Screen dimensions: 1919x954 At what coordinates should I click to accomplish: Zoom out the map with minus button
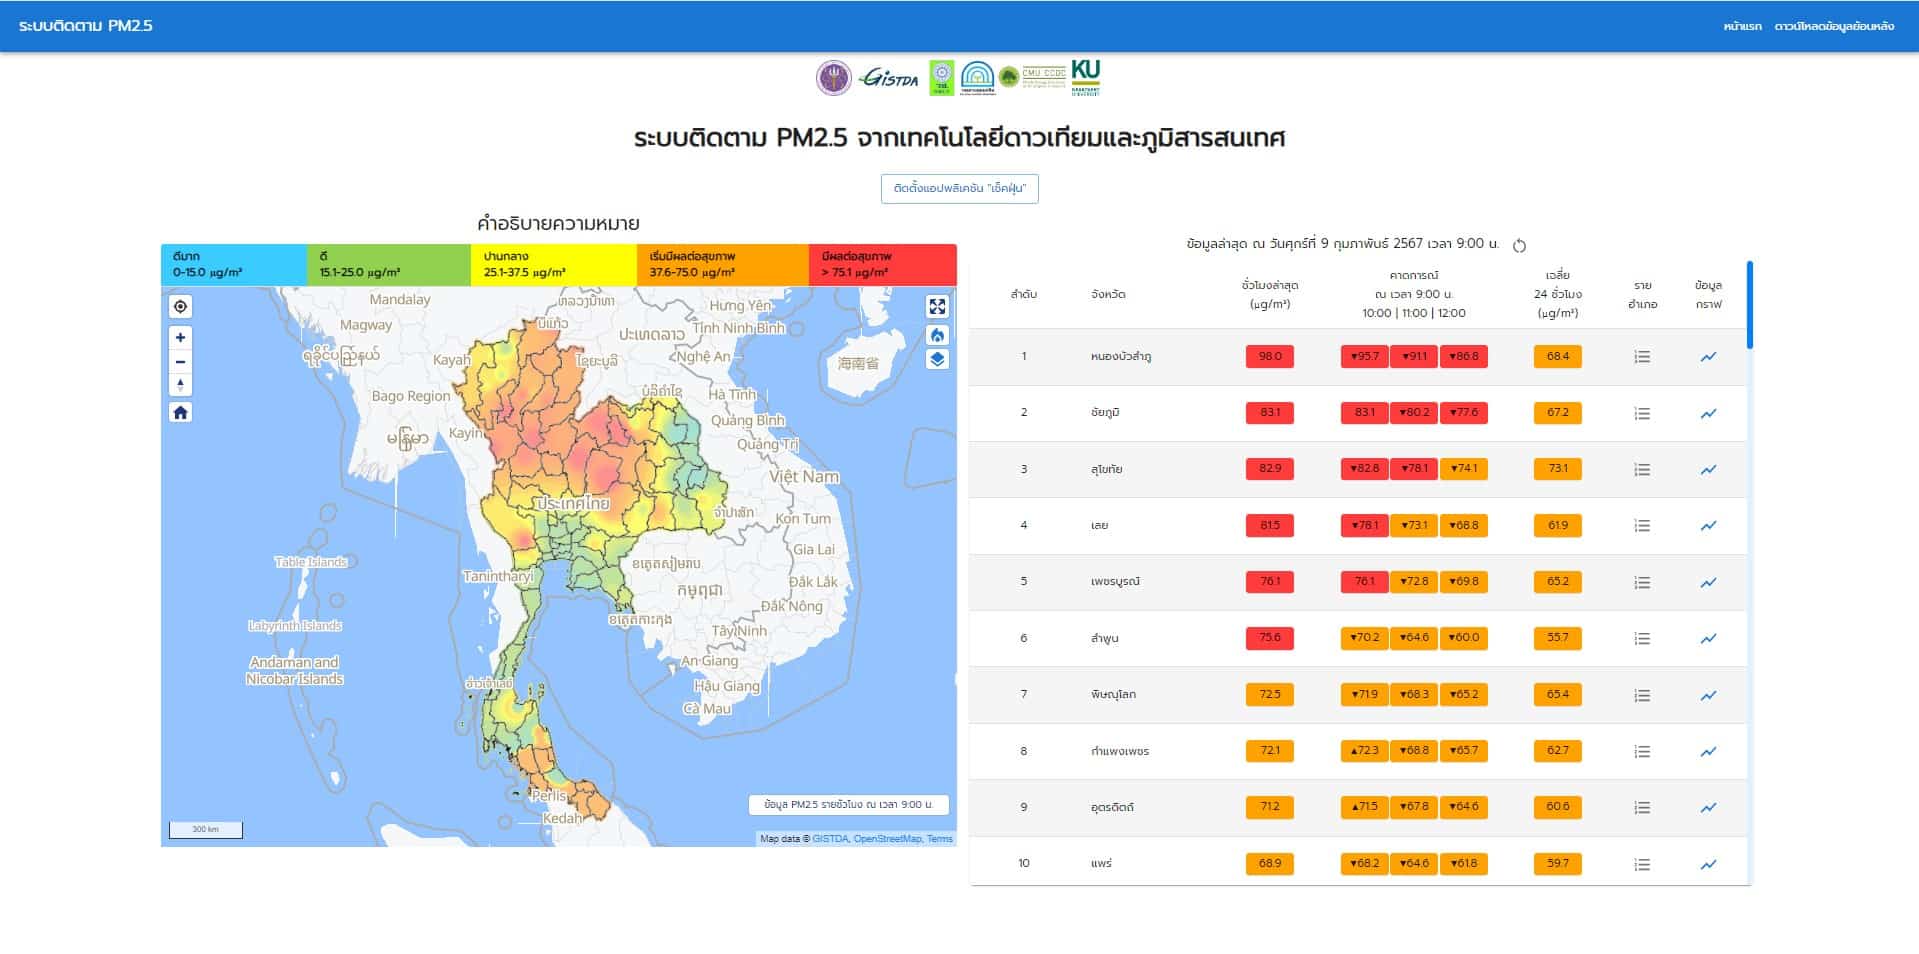pos(180,362)
